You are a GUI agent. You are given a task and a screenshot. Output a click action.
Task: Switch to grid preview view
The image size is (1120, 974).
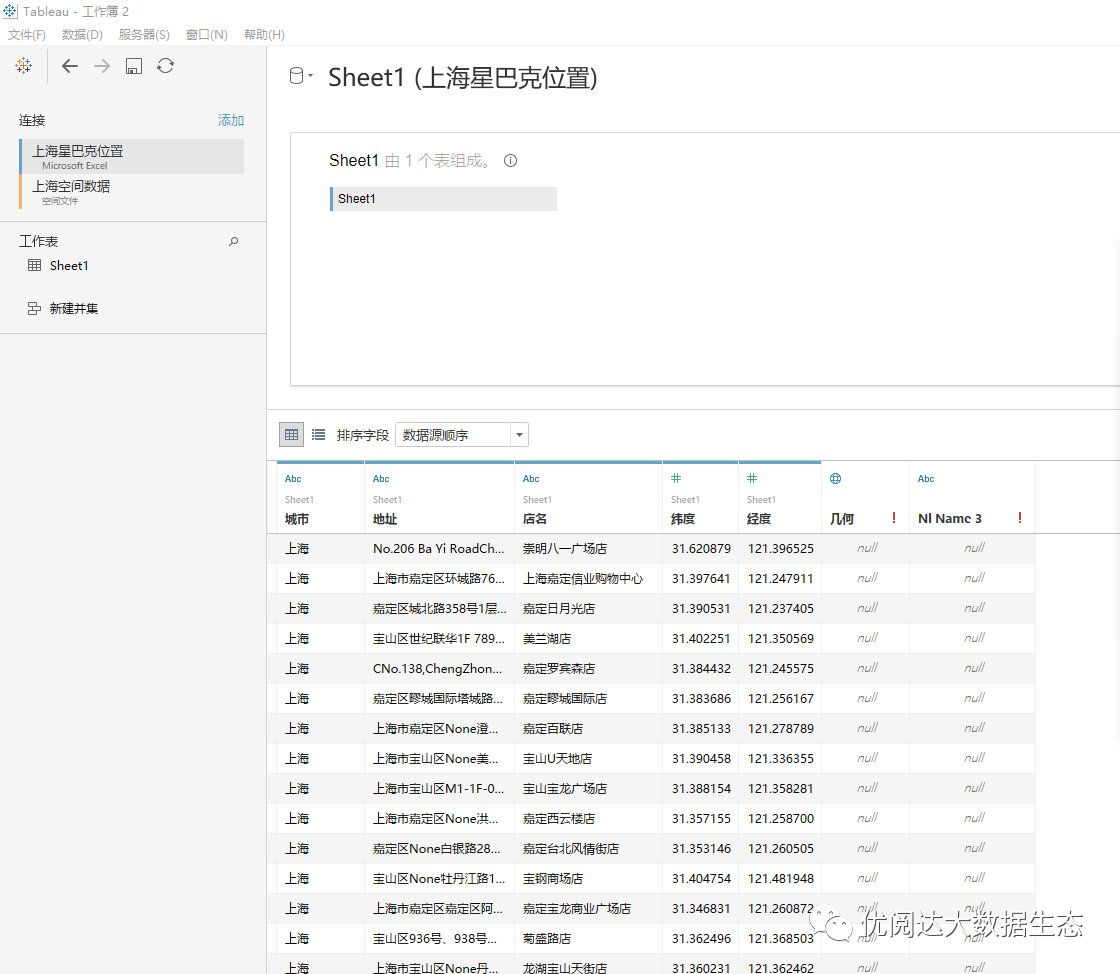click(291, 434)
